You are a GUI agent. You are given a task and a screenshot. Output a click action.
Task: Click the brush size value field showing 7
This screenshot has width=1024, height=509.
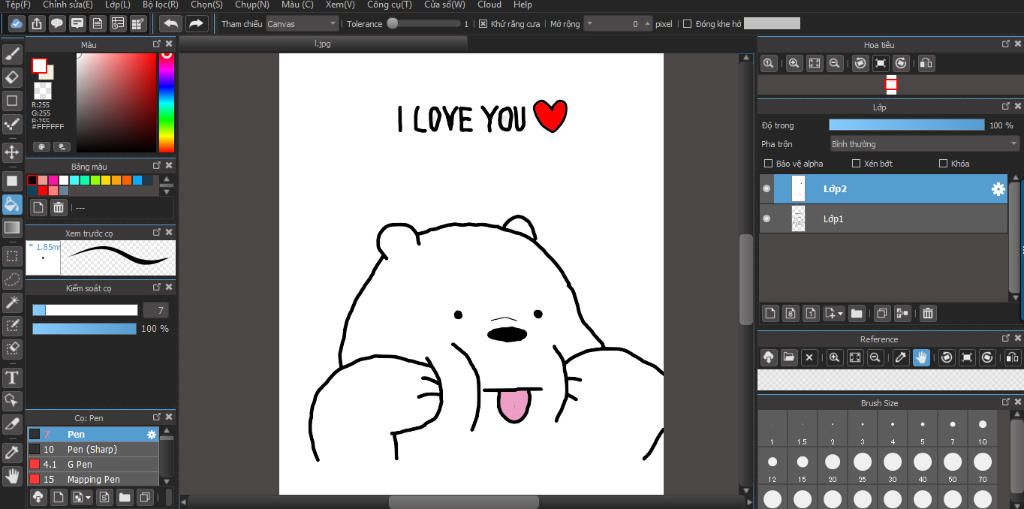click(x=155, y=310)
